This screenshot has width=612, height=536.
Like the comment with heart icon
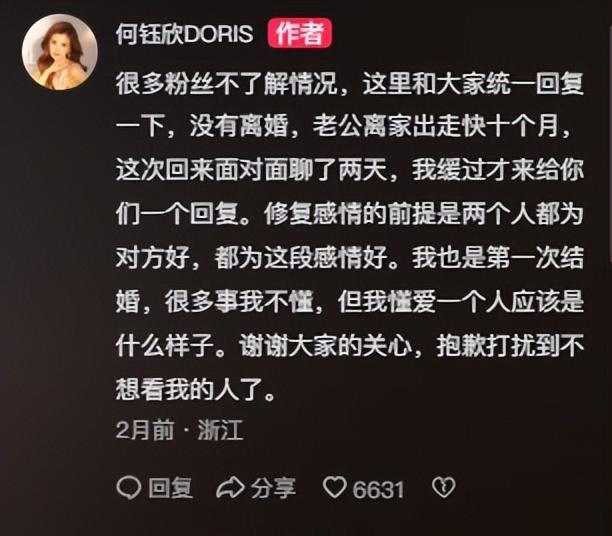[335, 487]
